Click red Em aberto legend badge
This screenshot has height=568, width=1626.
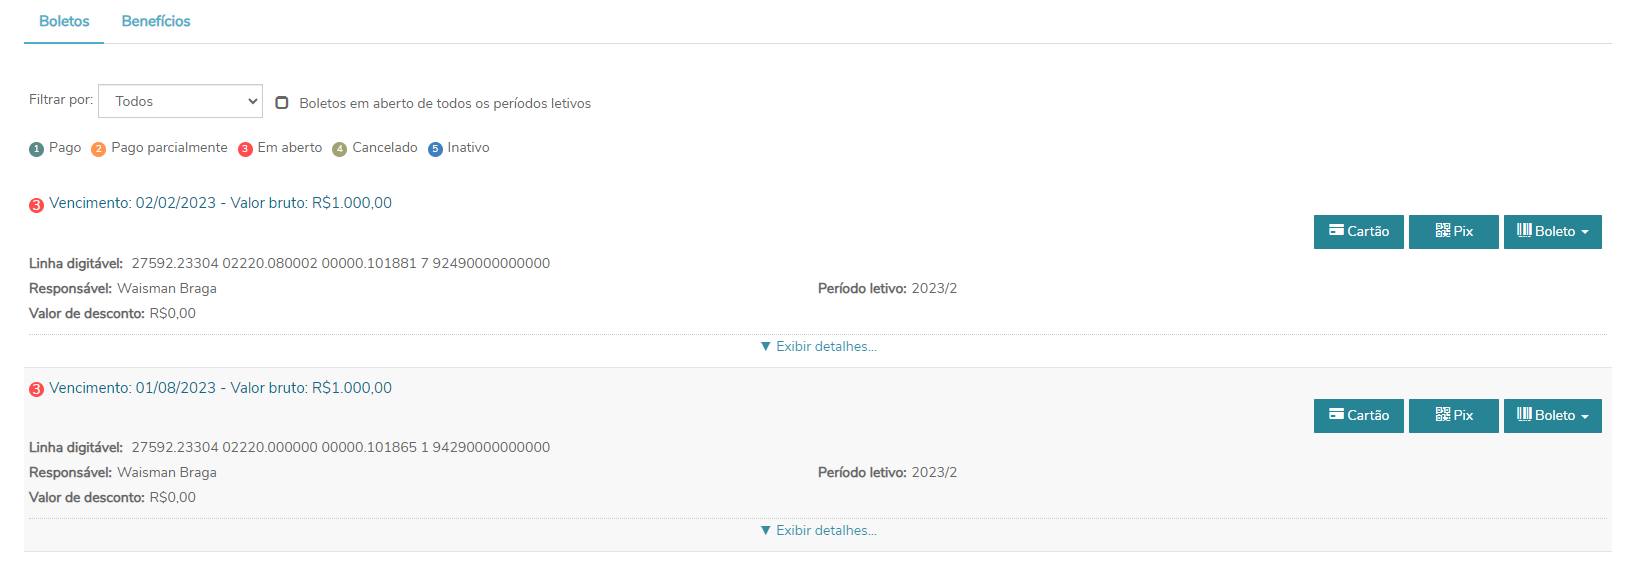click(x=245, y=149)
